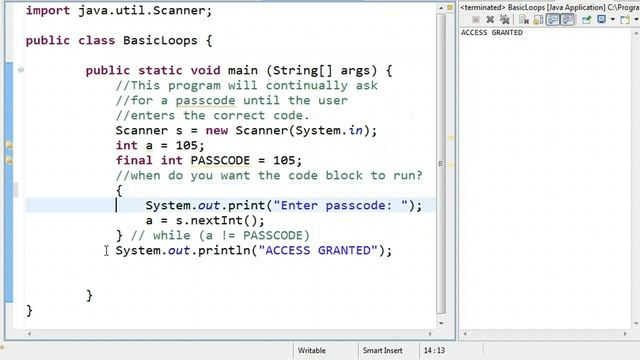640x360 pixels.
Task: Click the 'a = s.nextInt();' line
Action: coord(205,220)
